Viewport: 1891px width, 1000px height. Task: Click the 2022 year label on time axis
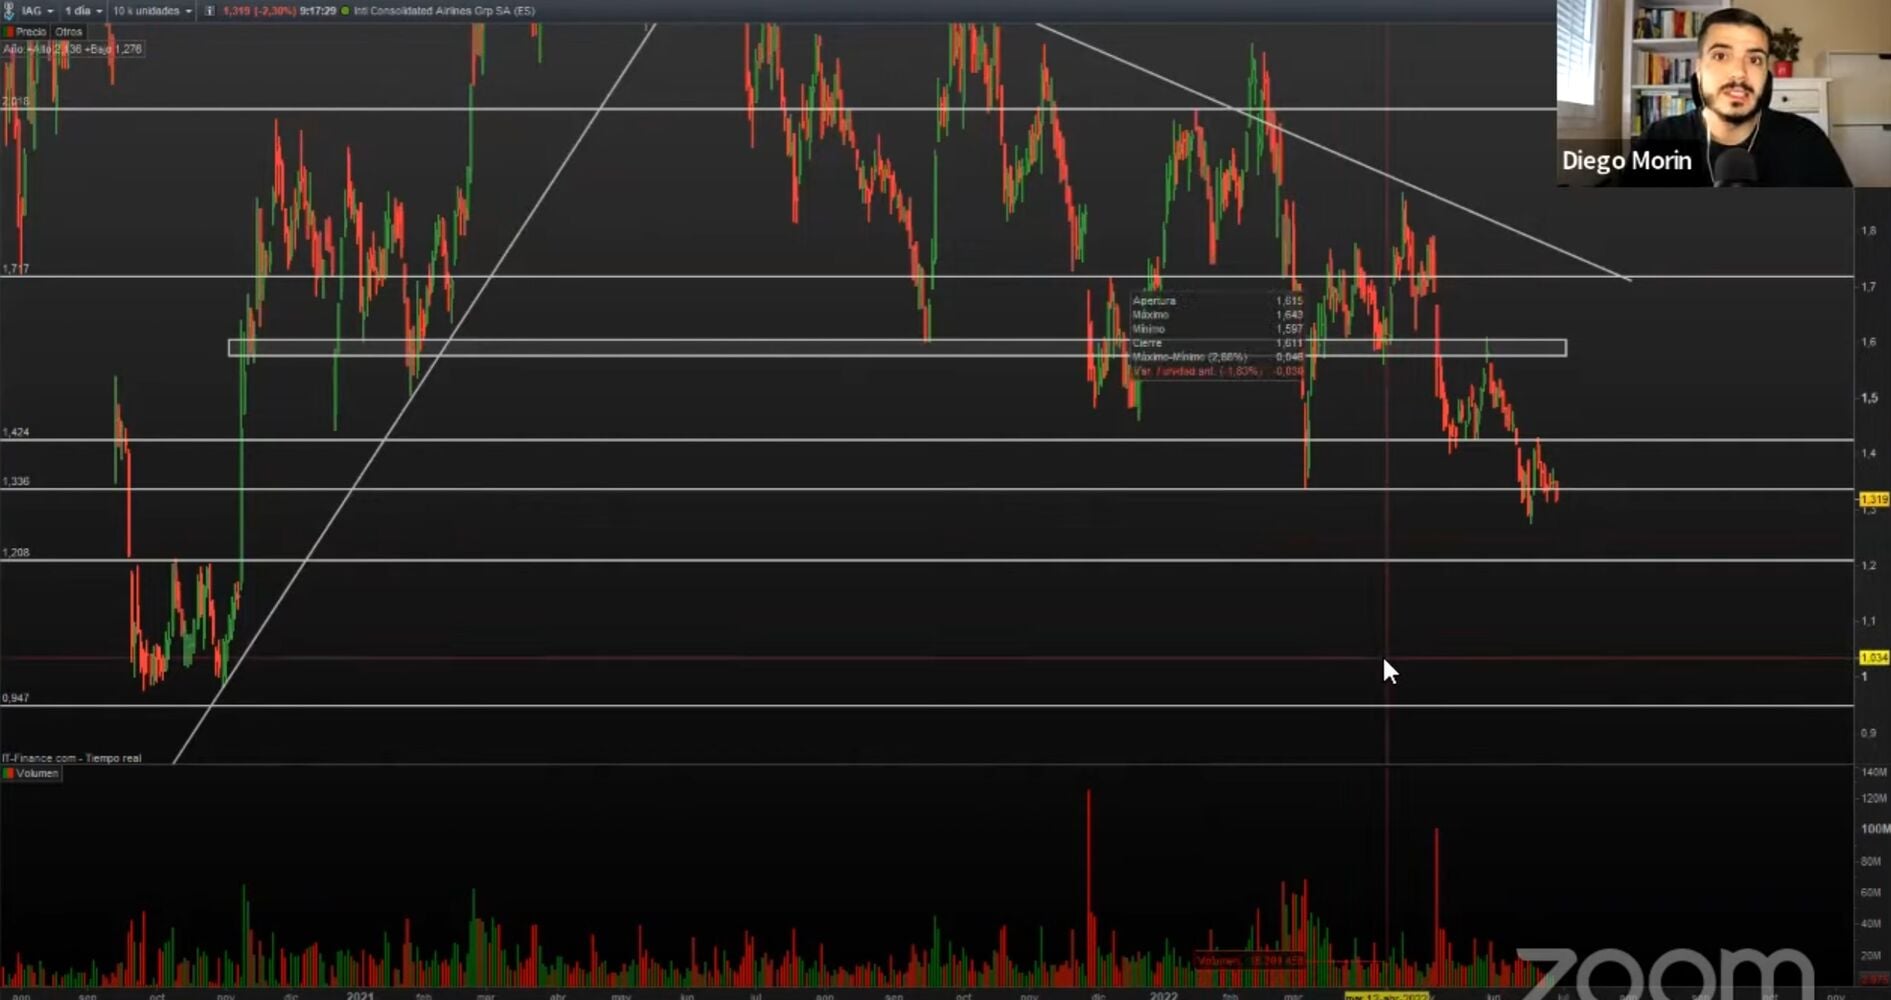[1163, 996]
